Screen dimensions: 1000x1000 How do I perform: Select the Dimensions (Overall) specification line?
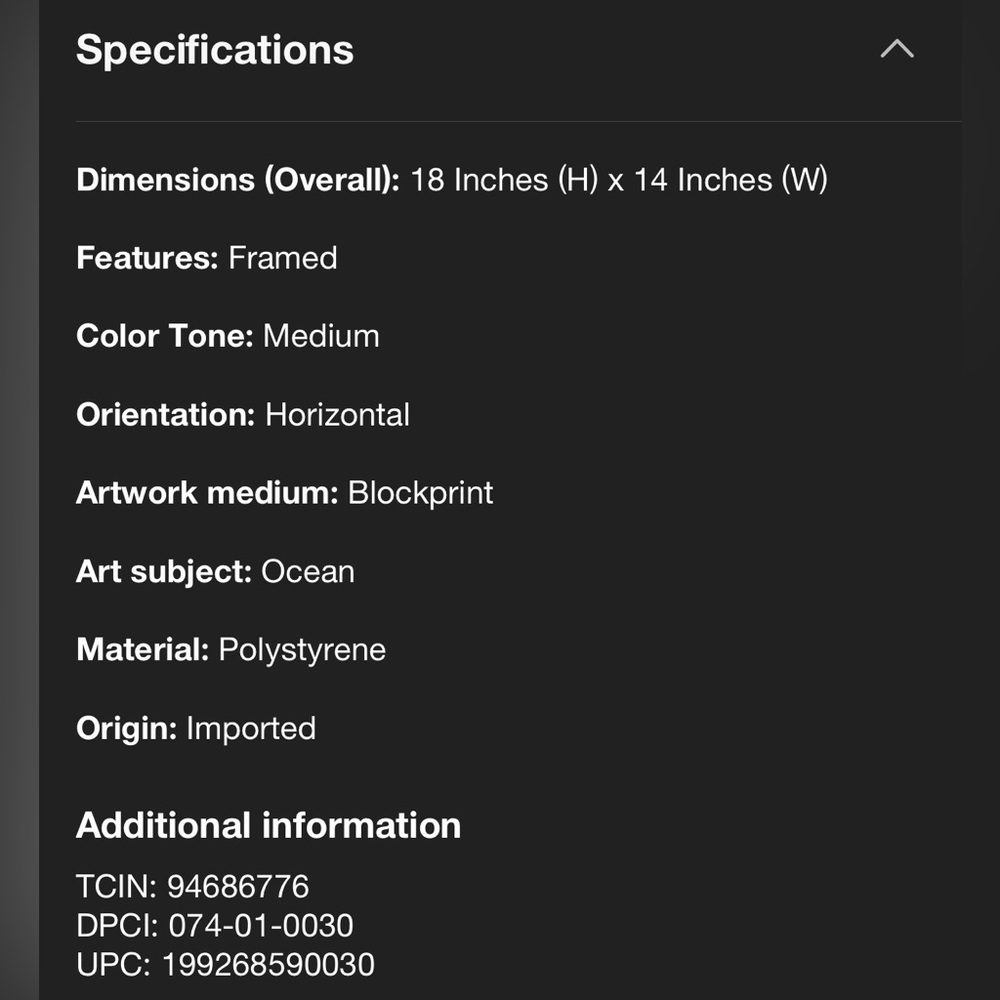(452, 180)
